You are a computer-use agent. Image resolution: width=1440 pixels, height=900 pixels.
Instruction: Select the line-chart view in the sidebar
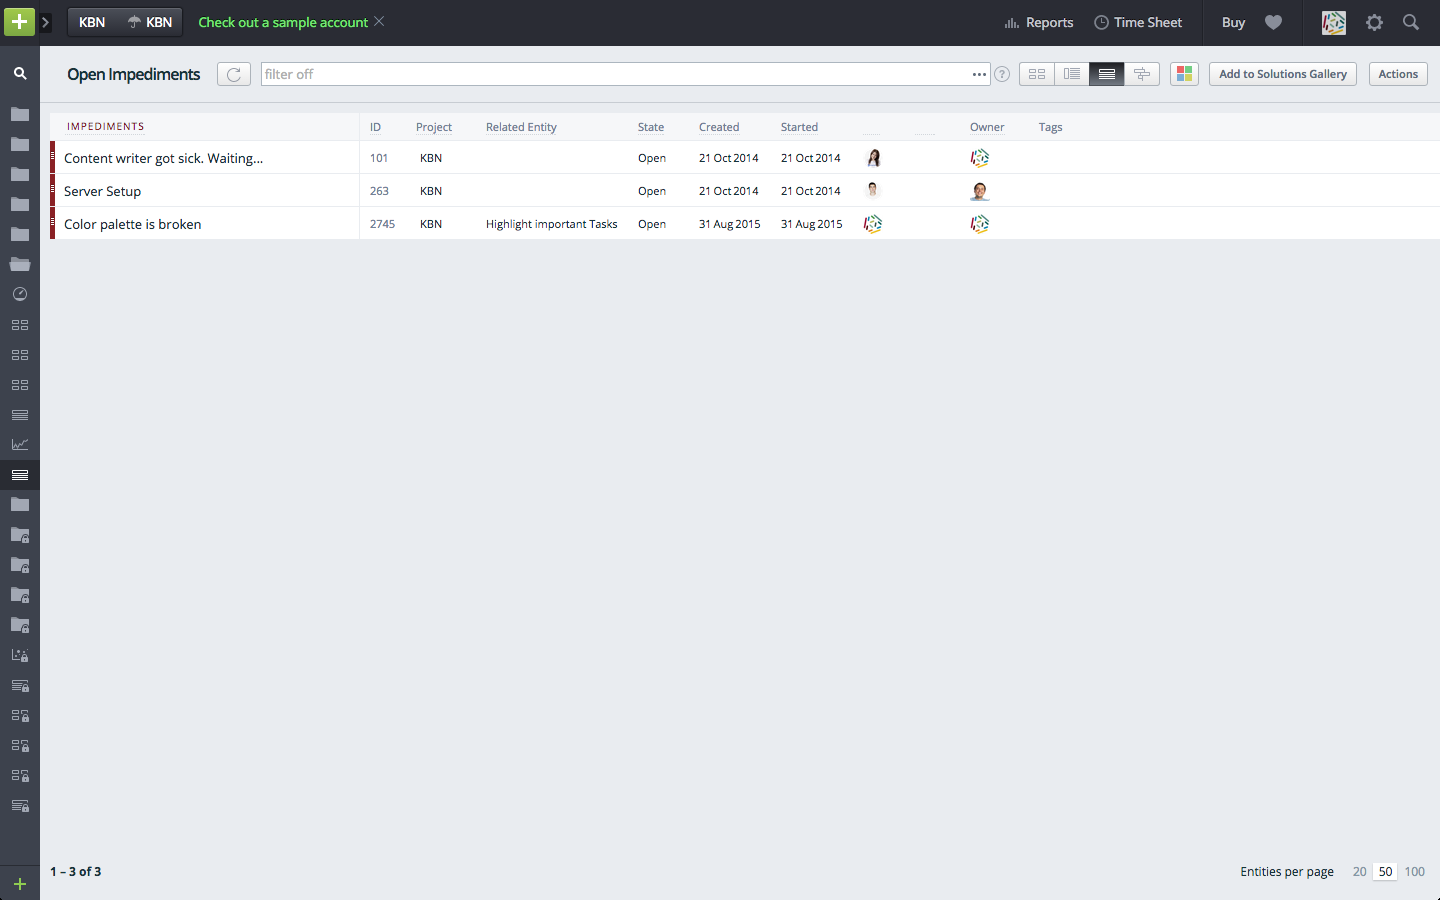(20, 444)
